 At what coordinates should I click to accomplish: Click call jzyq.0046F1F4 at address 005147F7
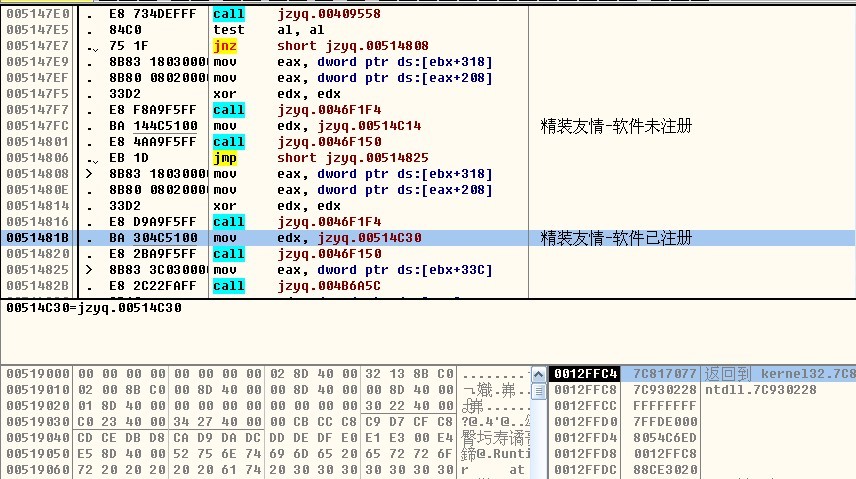[x=297, y=110]
